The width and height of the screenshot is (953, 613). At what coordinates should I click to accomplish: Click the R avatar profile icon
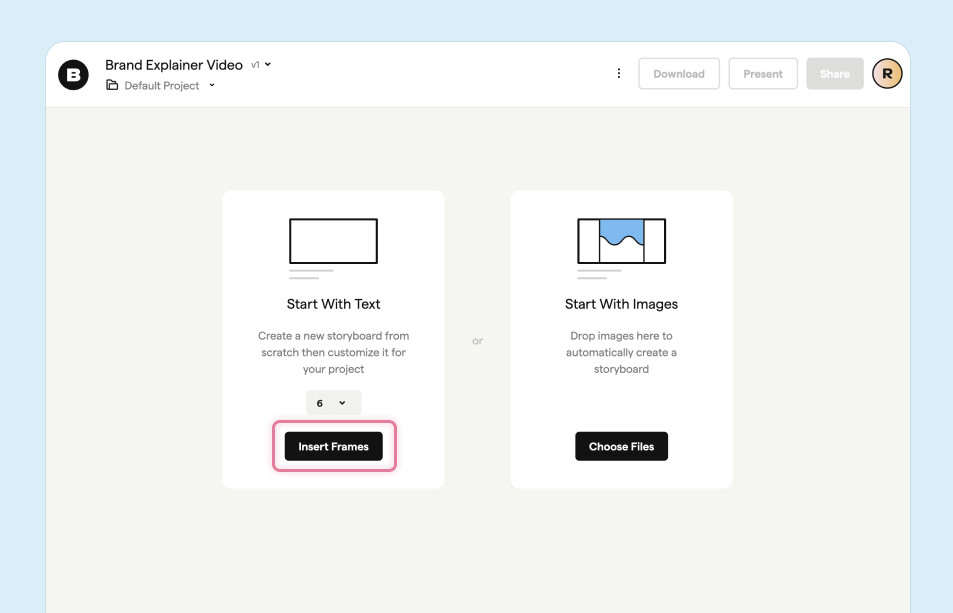(x=887, y=73)
